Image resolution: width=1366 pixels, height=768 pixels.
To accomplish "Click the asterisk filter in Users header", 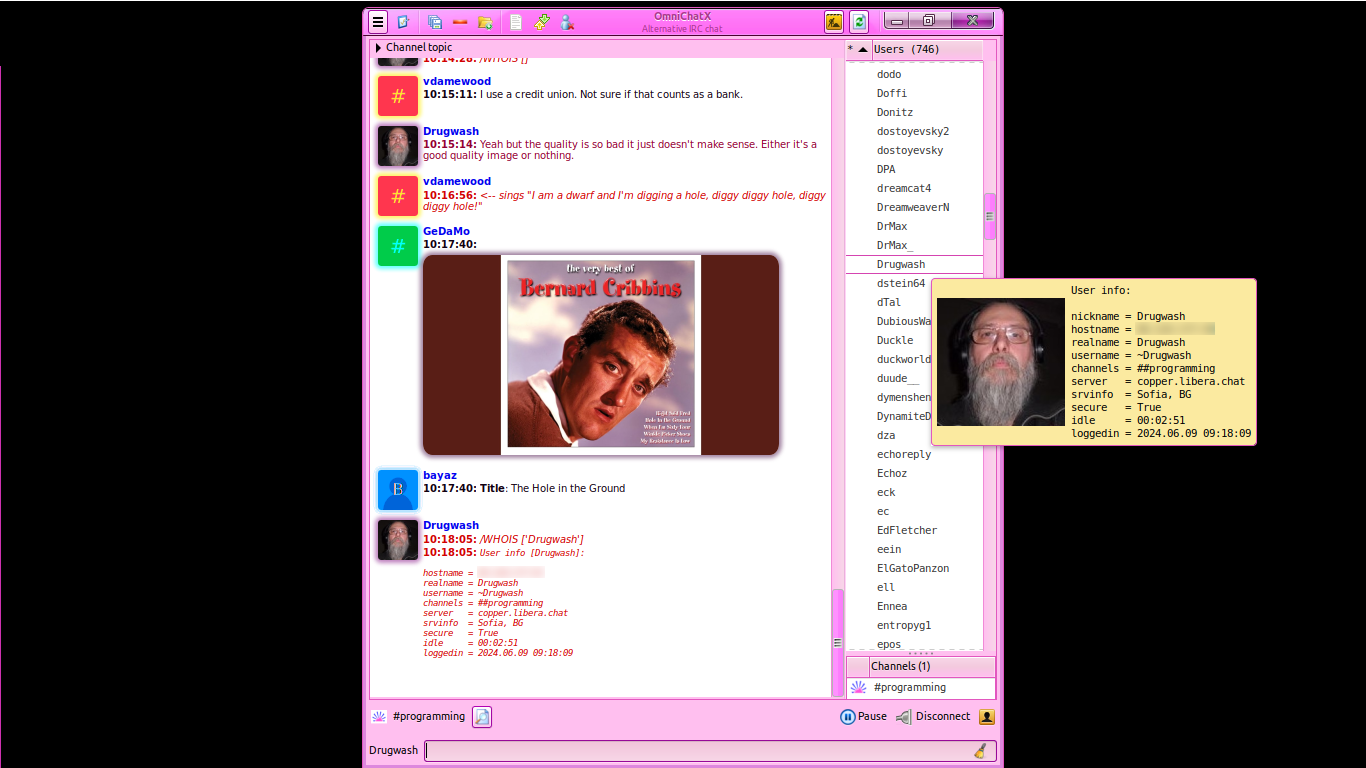I will pyautogui.click(x=851, y=49).
